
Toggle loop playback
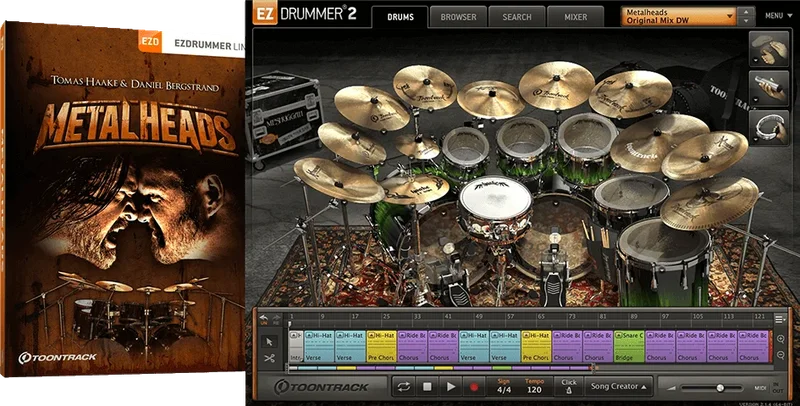tap(403, 387)
